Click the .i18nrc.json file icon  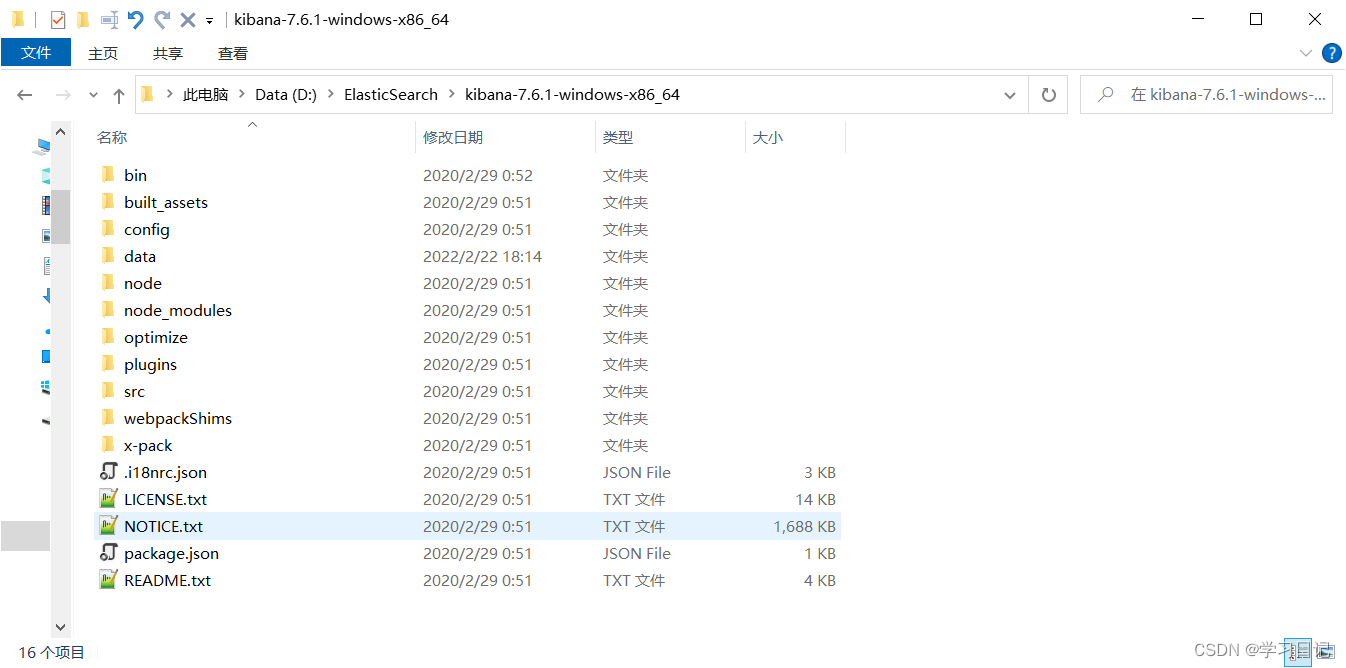tap(109, 472)
